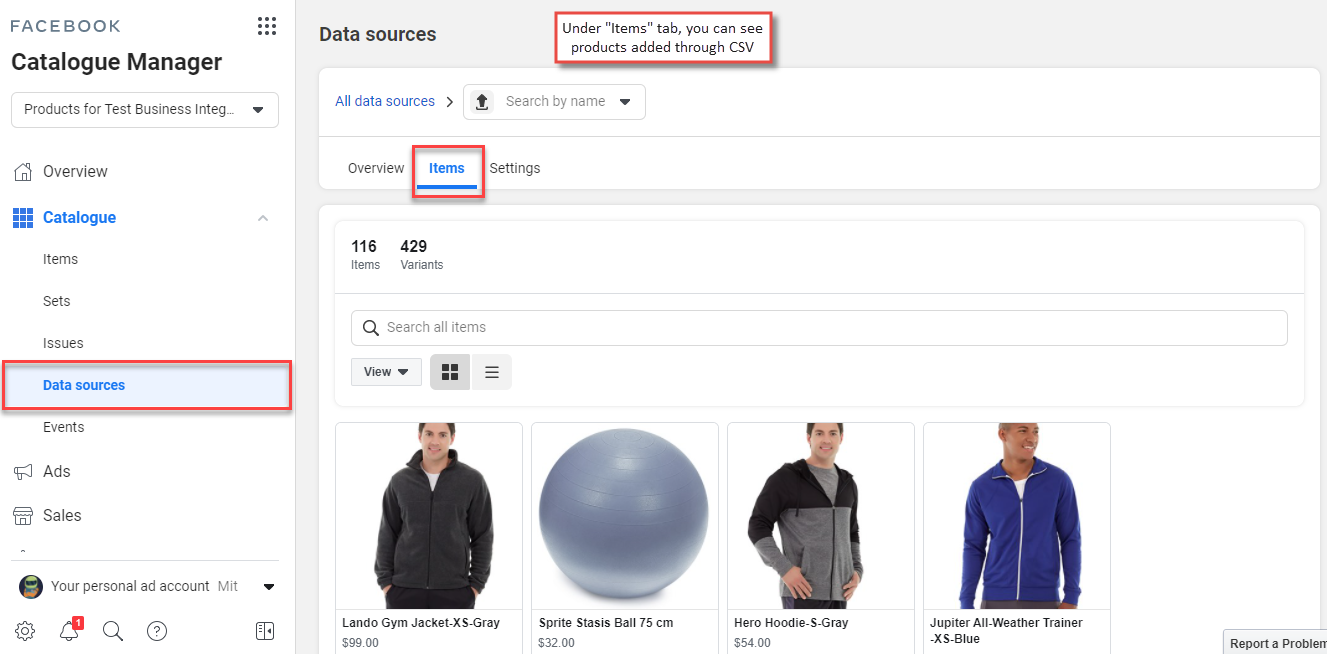Click the "Sprite Stasis Ball 75 cm" product name

point(606,623)
